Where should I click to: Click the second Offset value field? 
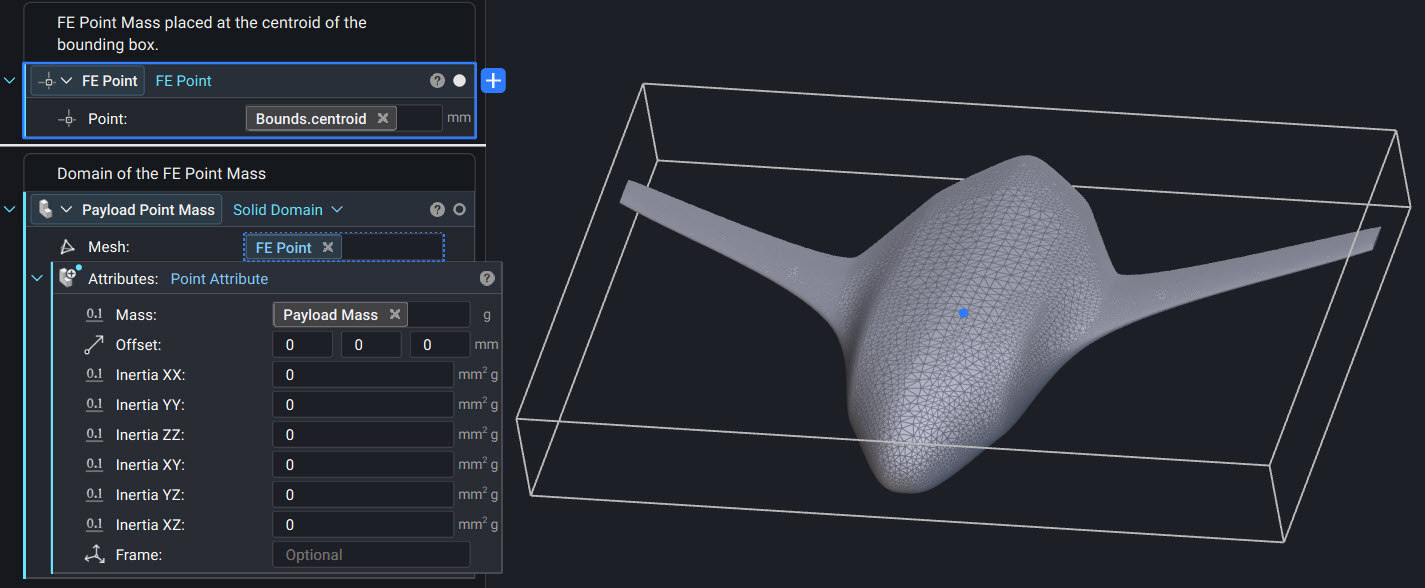371,345
